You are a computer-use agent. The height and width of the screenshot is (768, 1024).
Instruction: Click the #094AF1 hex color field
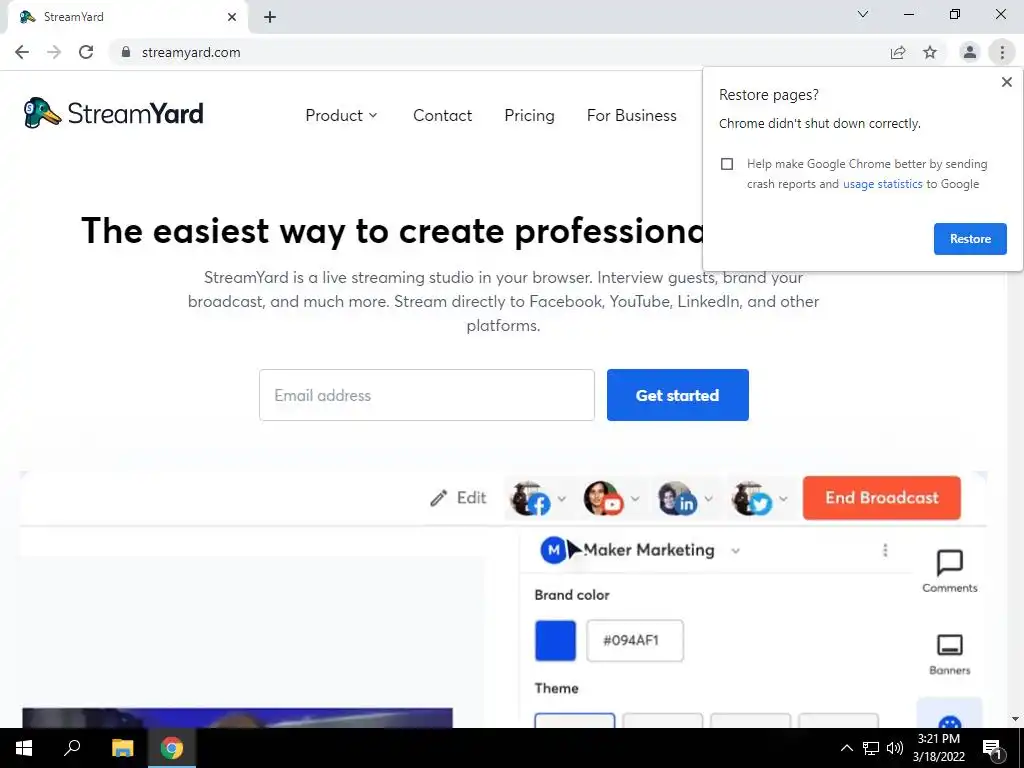635,641
